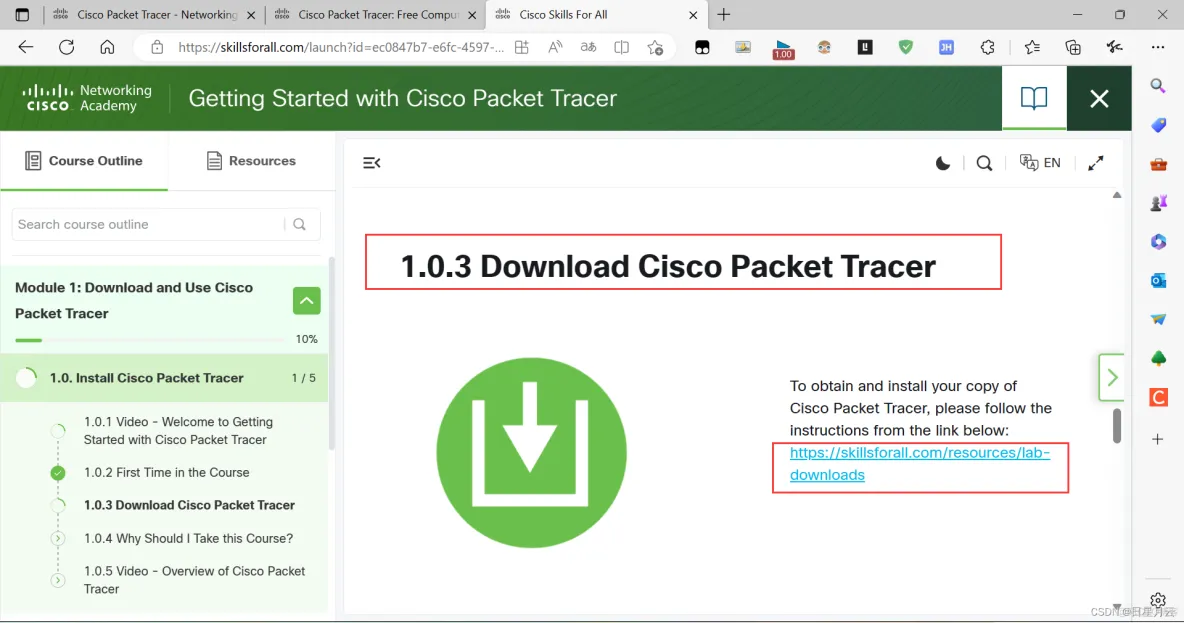
Task: Click the course outline search magnifier
Action: 300,224
